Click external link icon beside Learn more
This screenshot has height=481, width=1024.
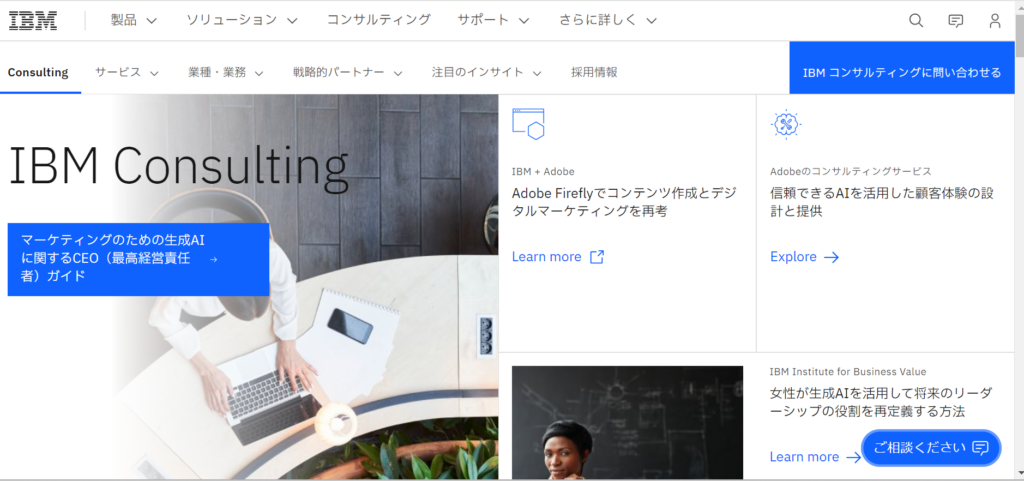(597, 256)
